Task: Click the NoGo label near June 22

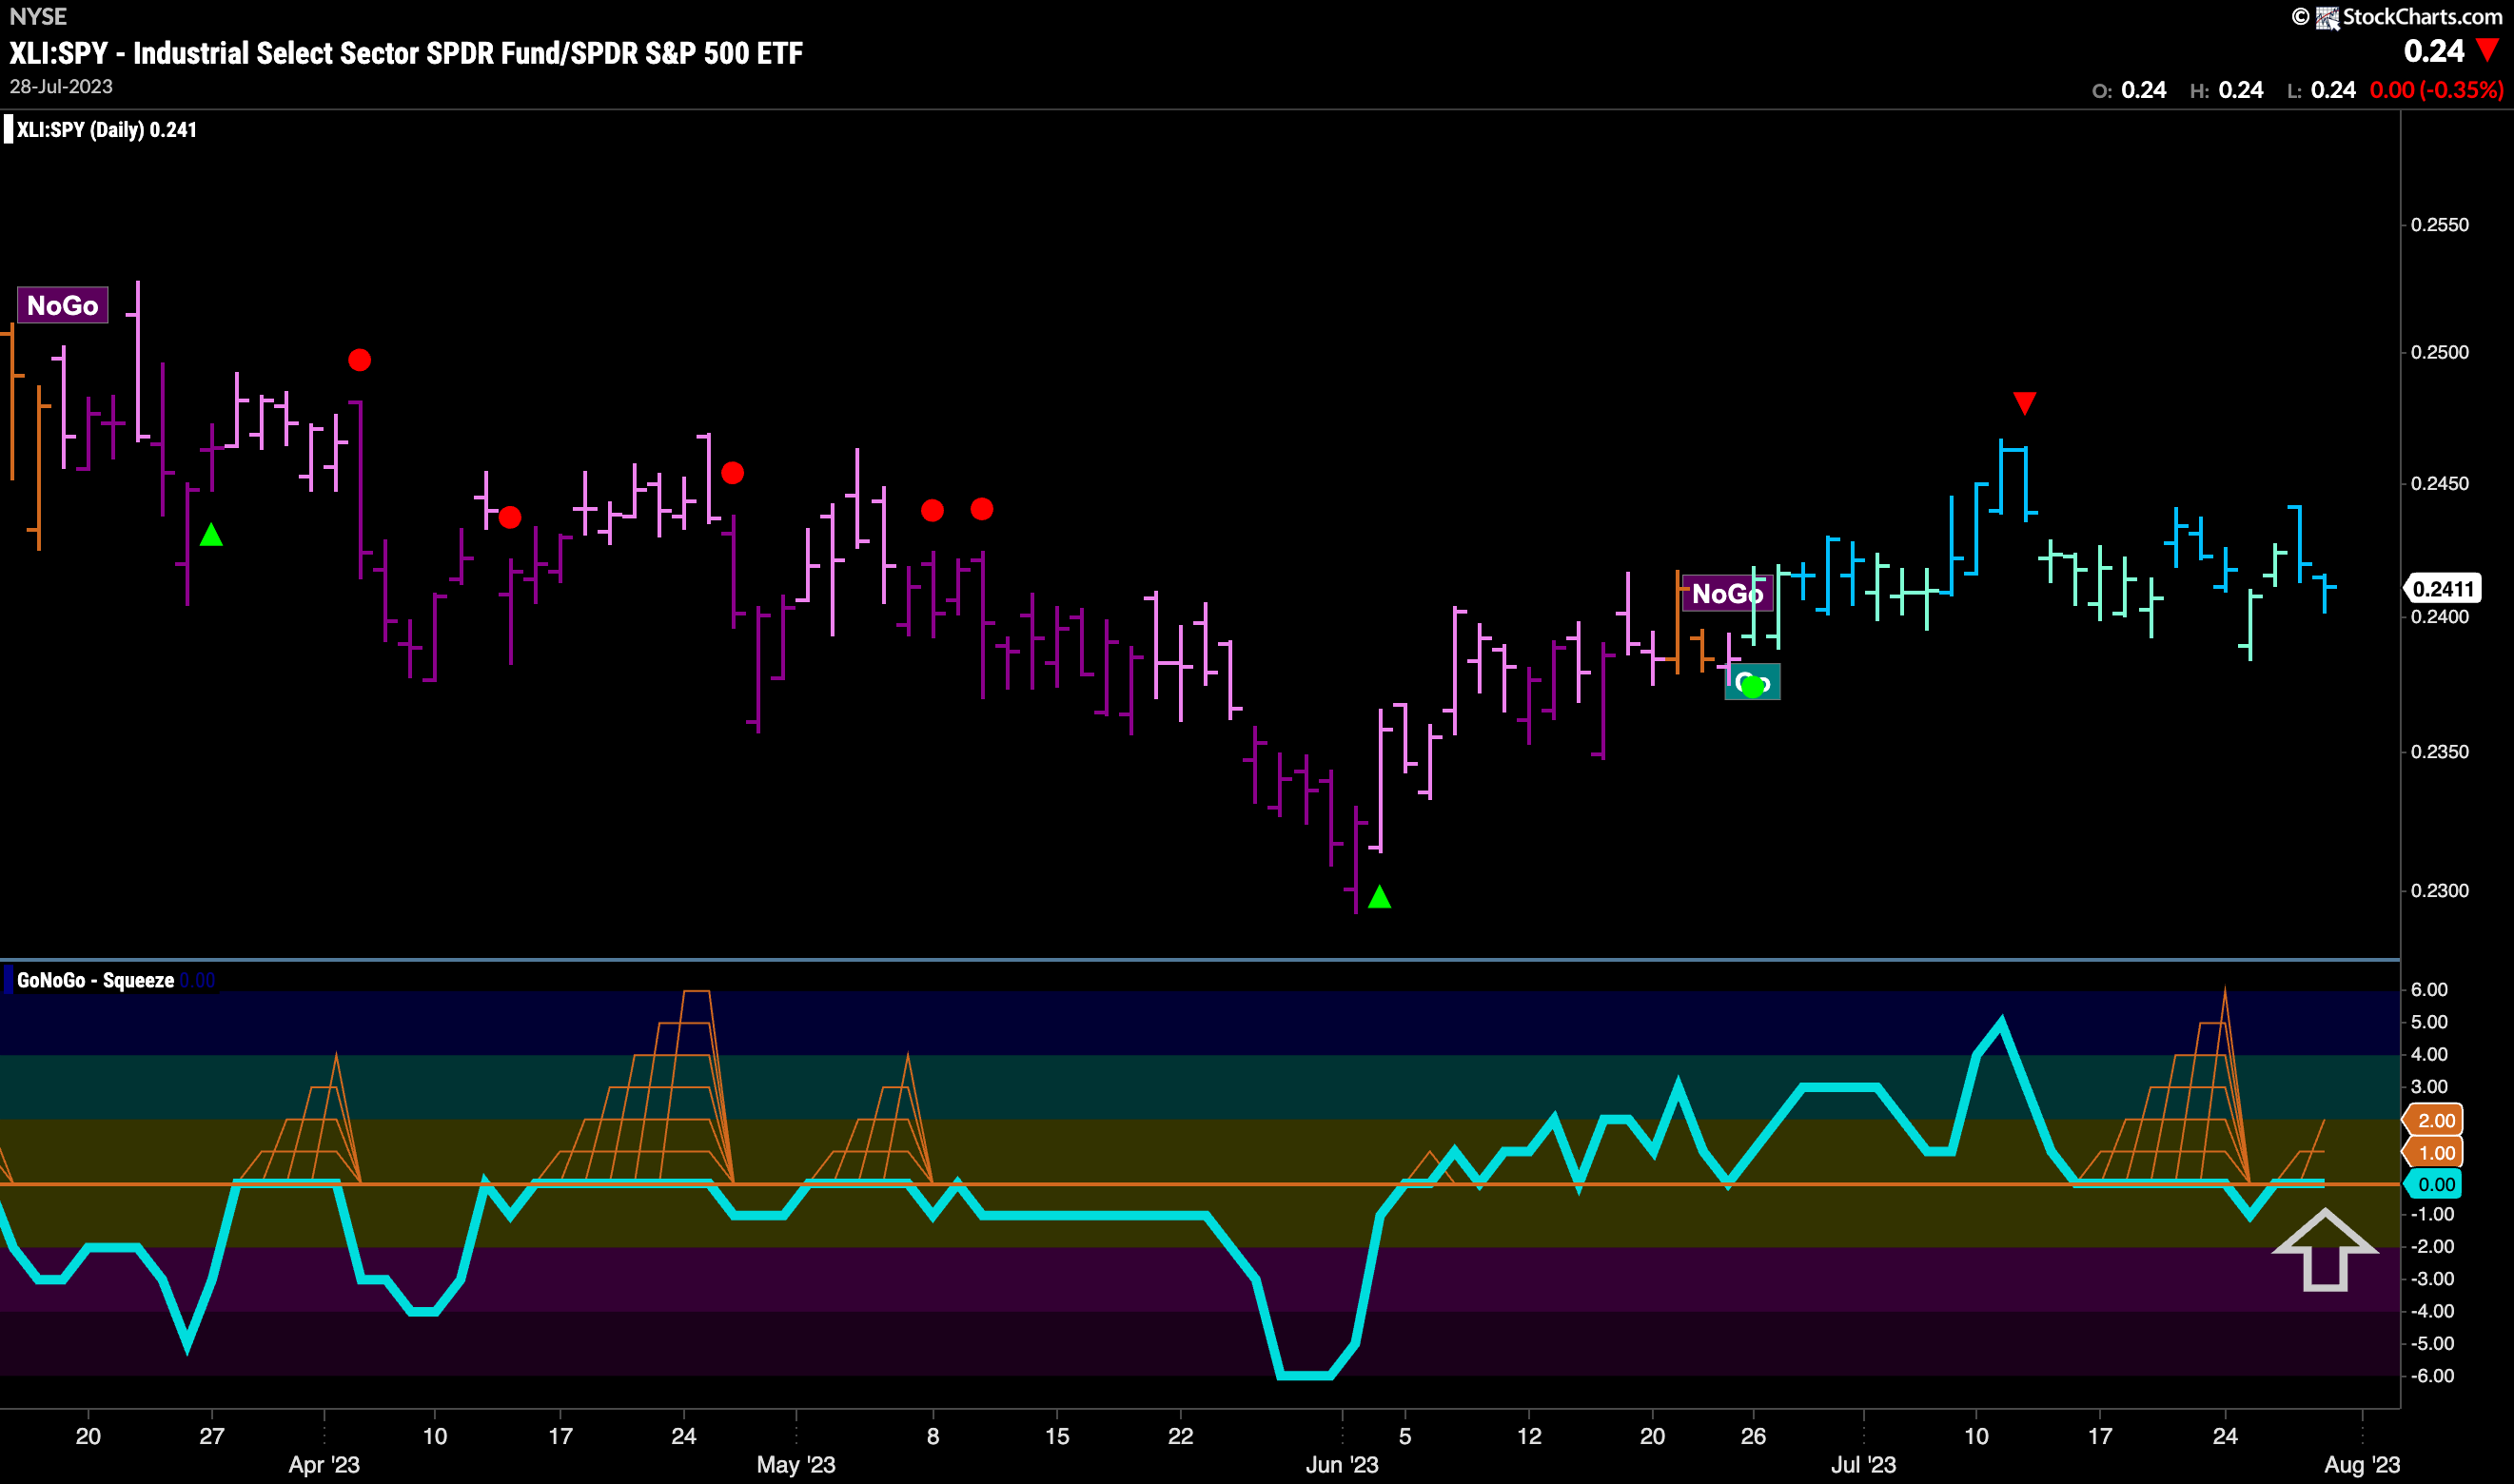Action: 1727,594
